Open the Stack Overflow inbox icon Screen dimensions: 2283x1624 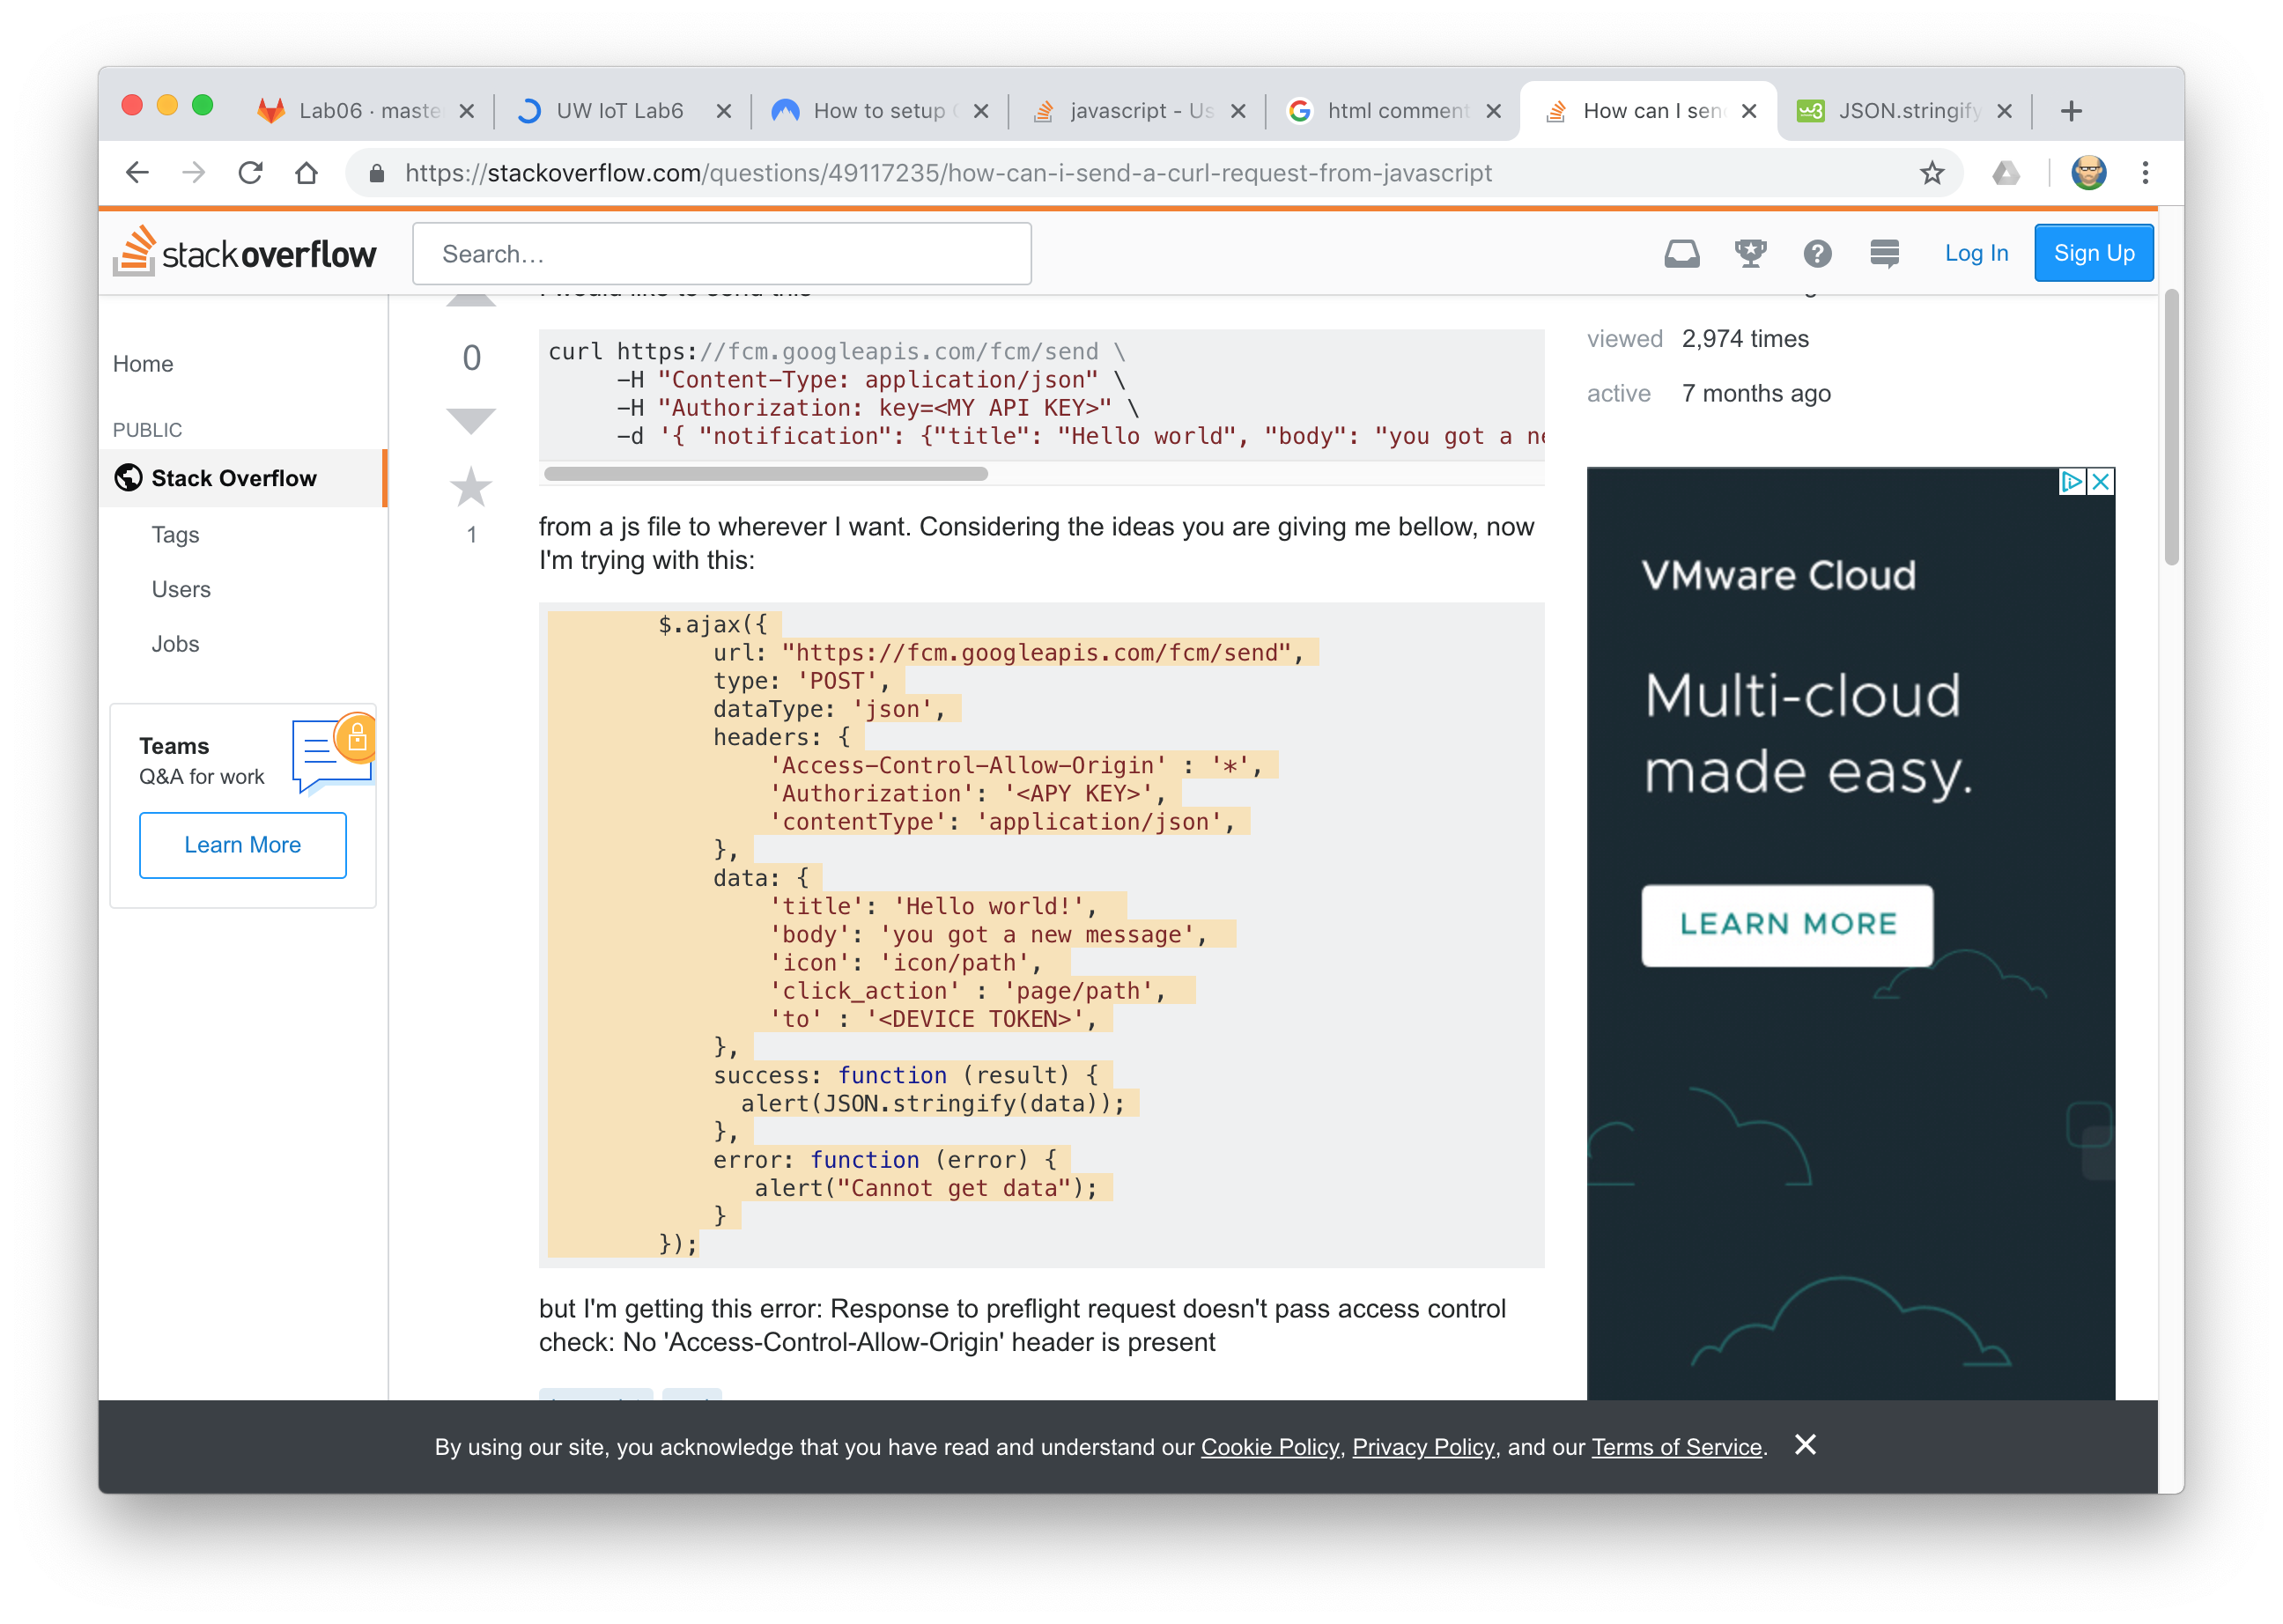pos(1681,254)
